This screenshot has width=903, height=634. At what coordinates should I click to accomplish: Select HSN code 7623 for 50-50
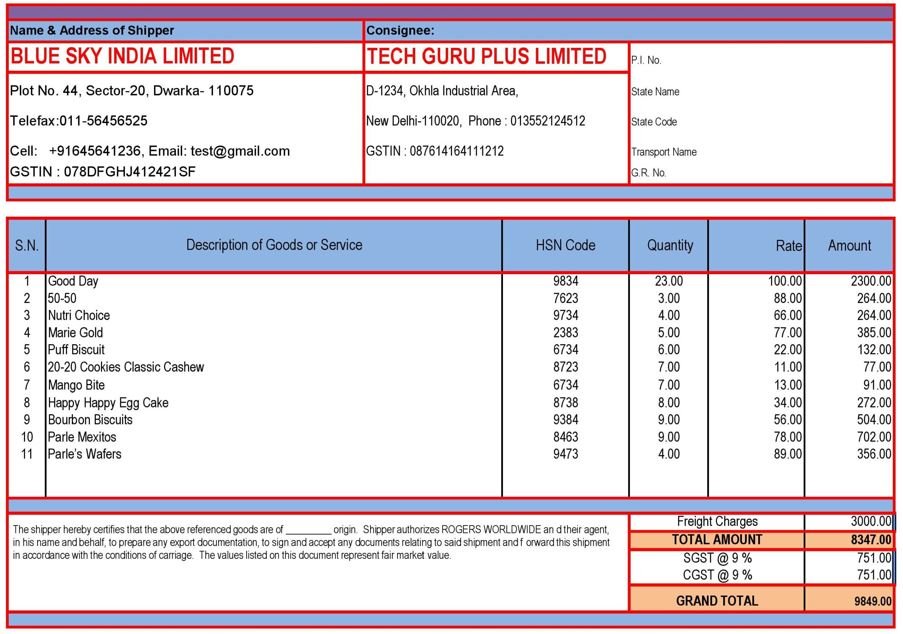[566, 298]
